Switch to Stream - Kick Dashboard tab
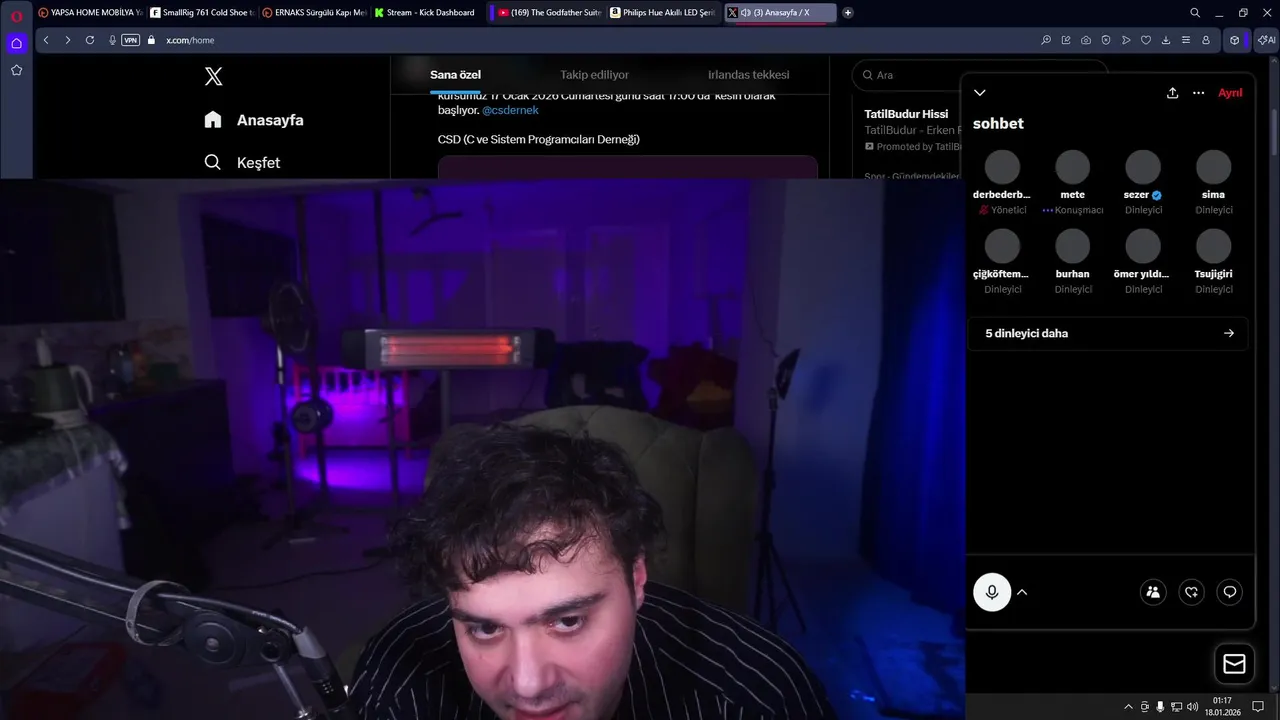Image resolution: width=1280 pixels, height=720 pixels. coord(426,13)
